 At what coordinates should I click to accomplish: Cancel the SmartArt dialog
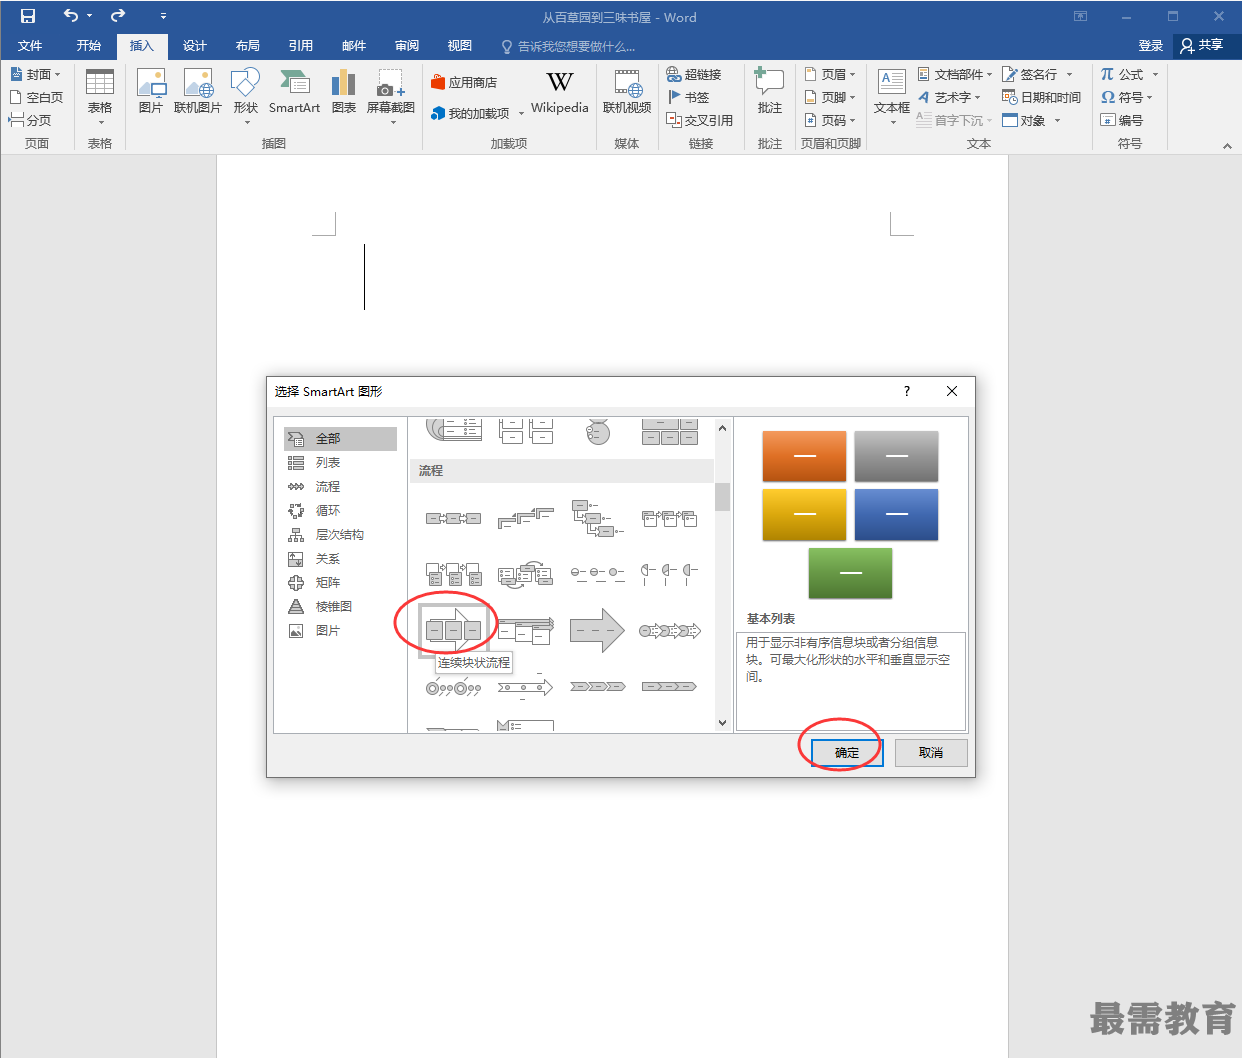[931, 753]
